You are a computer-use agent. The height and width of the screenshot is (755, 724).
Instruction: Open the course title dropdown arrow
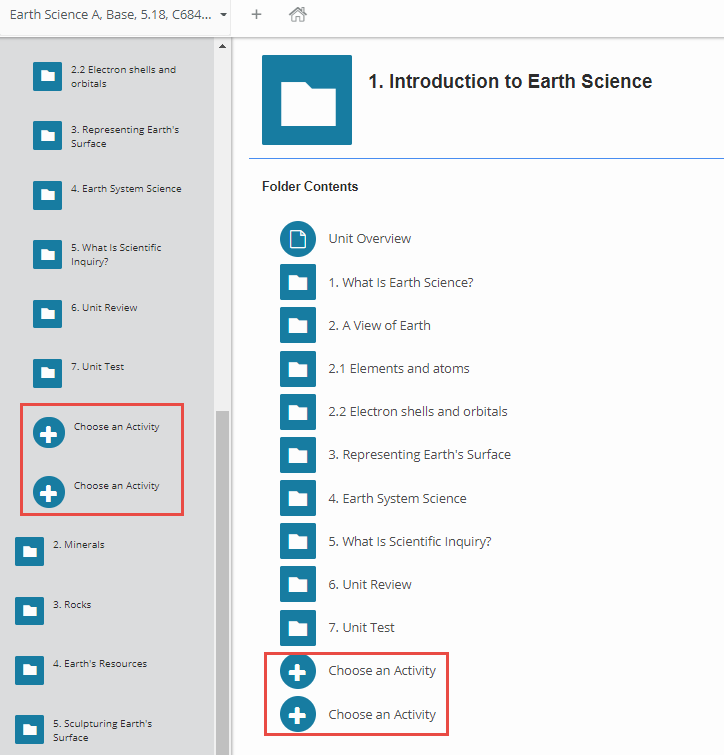(x=223, y=15)
